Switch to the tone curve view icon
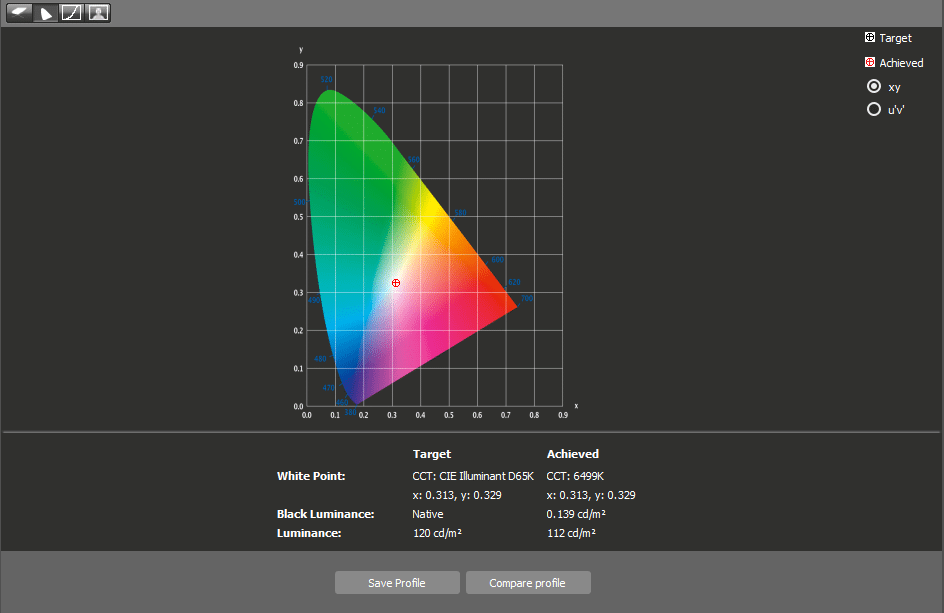 pyautogui.click(x=72, y=13)
